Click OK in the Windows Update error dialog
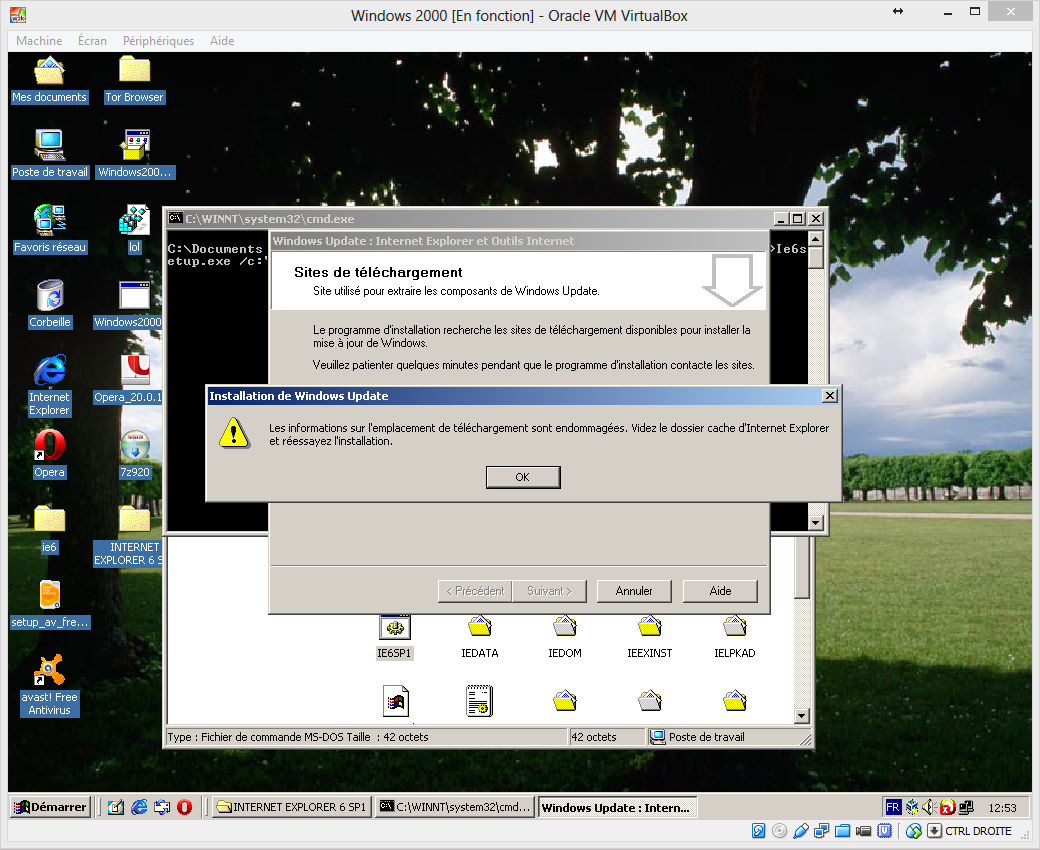1040x850 pixels. click(x=523, y=477)
